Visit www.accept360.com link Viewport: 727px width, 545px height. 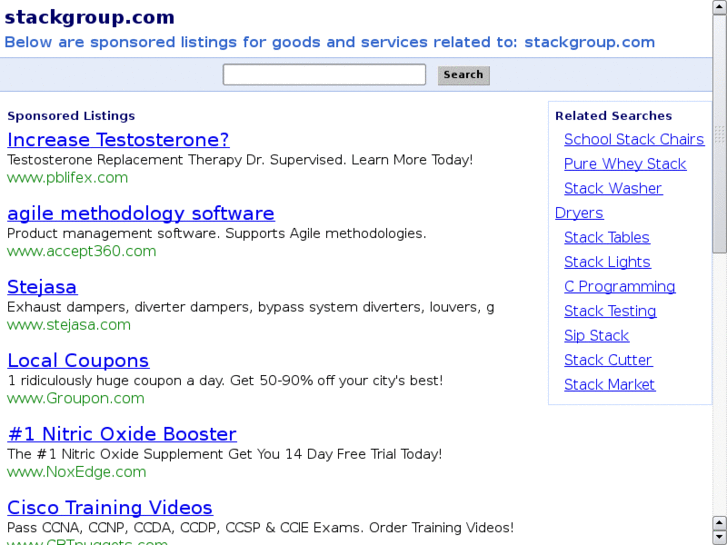82,251
